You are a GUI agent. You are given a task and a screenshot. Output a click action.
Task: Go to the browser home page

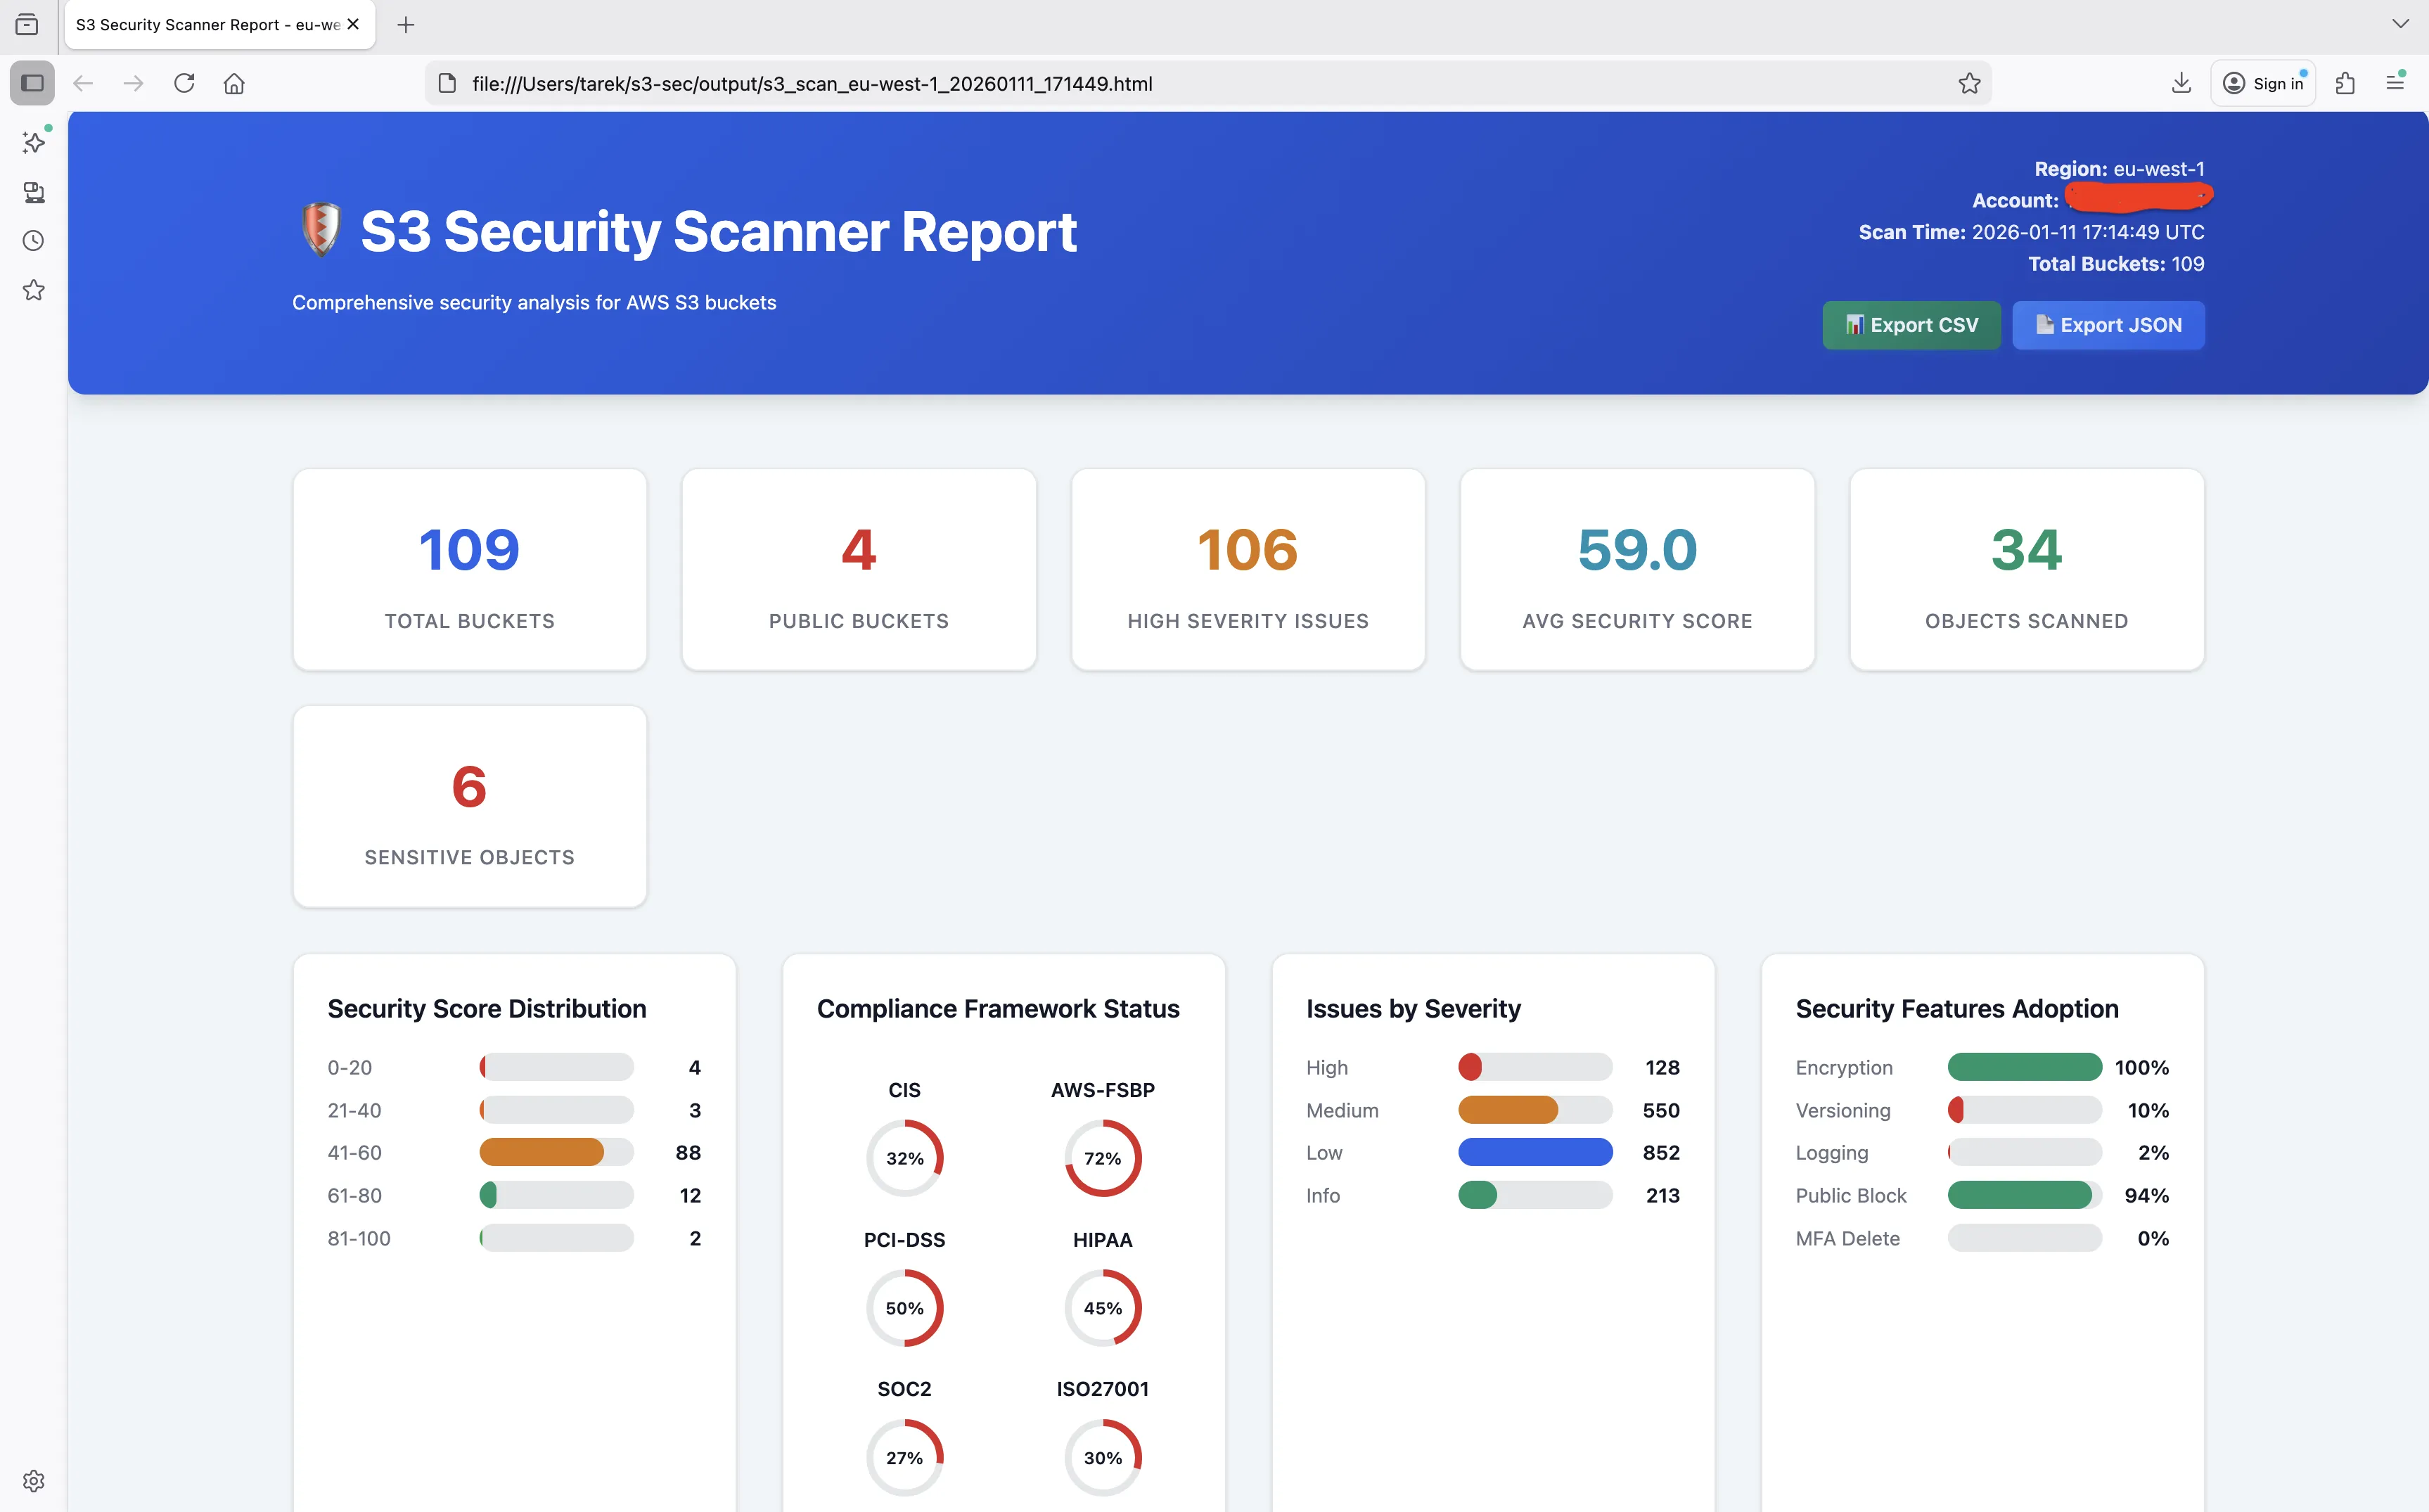coord(234,83)
